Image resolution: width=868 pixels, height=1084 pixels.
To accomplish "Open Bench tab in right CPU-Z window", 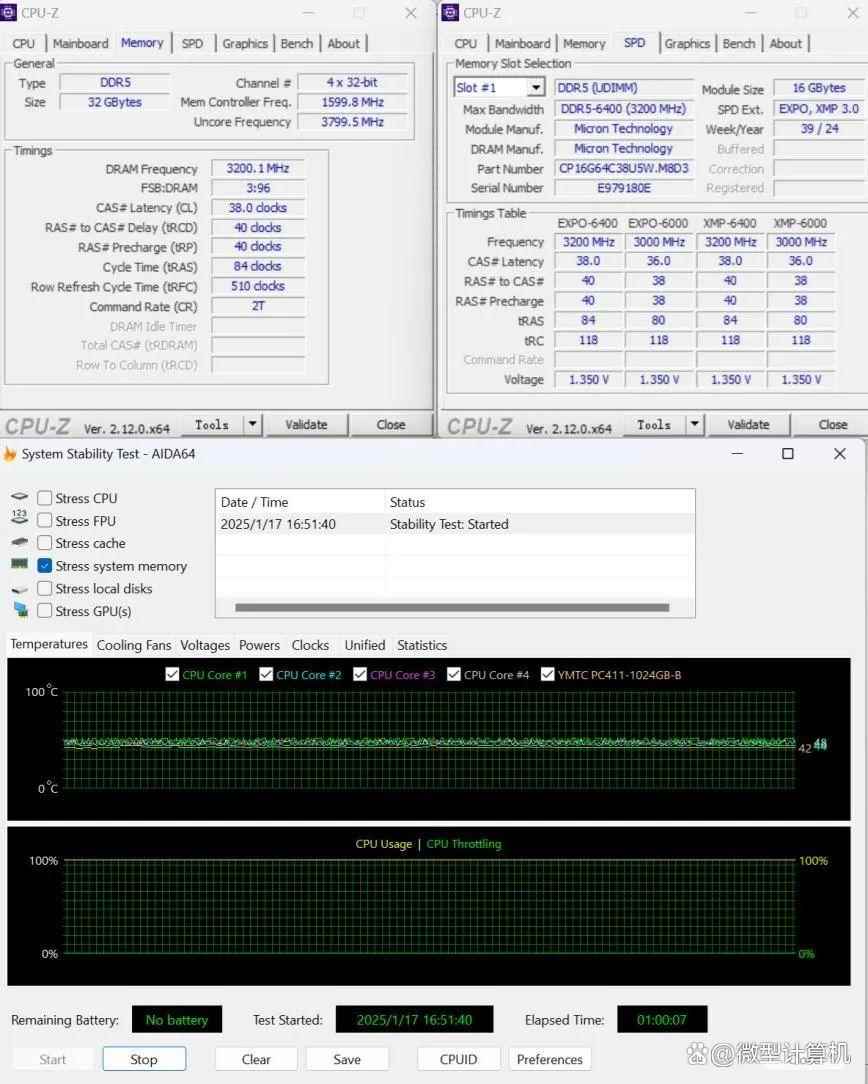I will [739, 43].
